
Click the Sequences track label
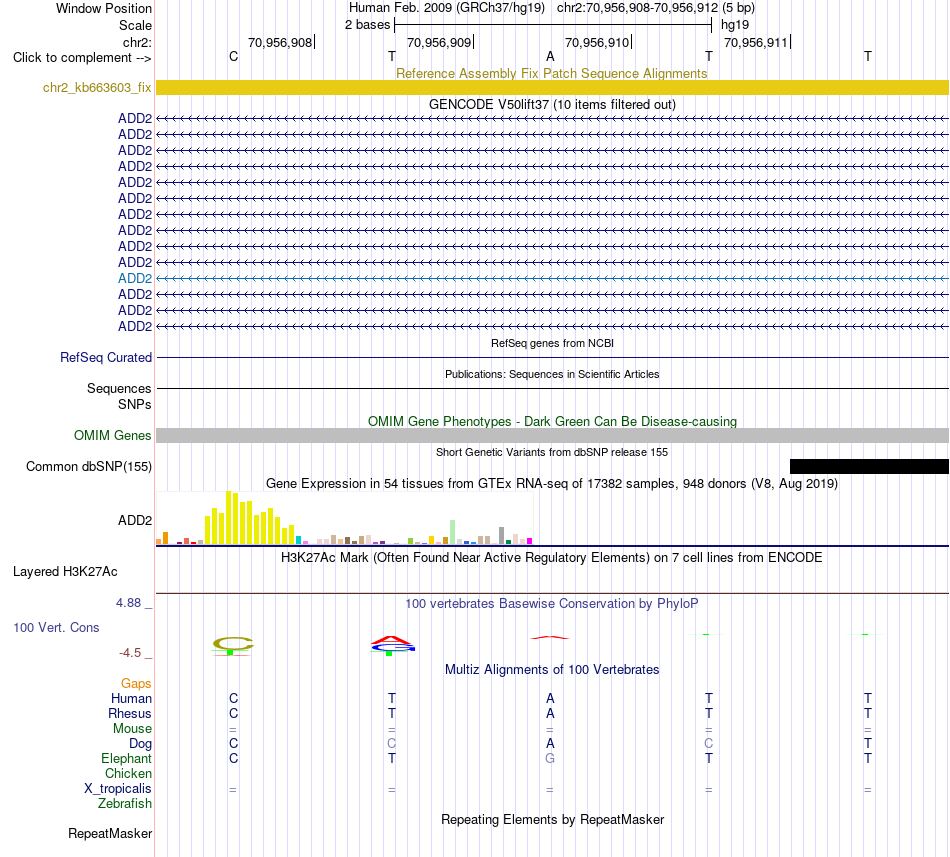119,388
